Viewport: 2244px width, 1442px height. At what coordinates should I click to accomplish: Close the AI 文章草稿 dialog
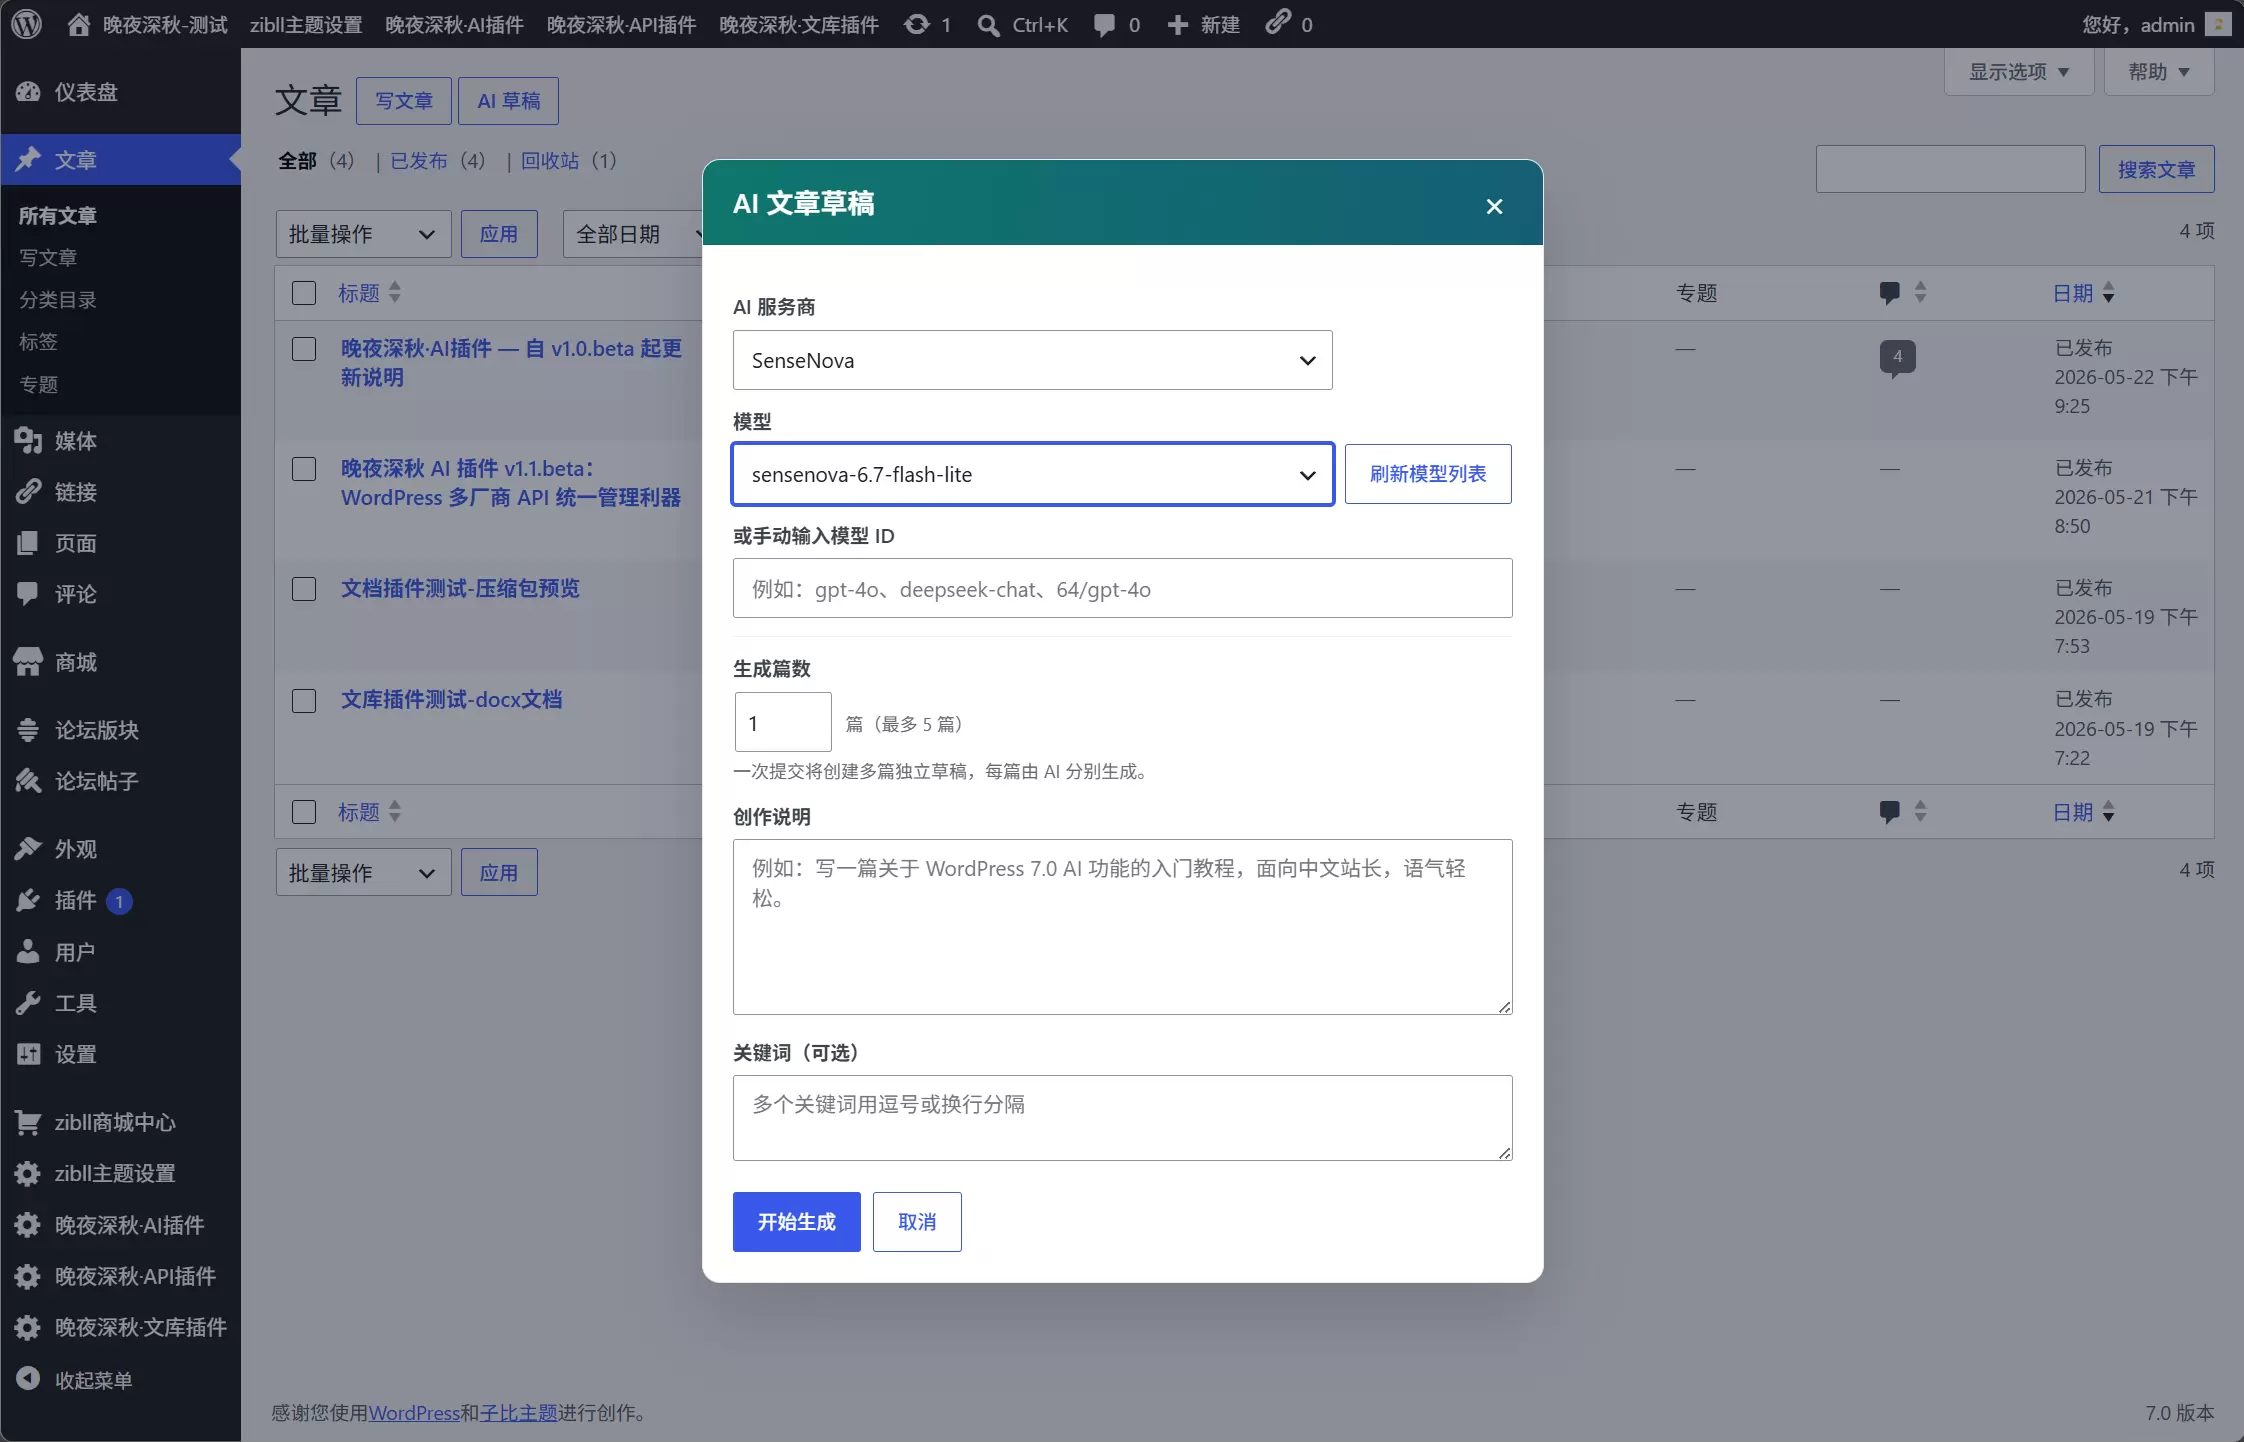pos(1494,206)
